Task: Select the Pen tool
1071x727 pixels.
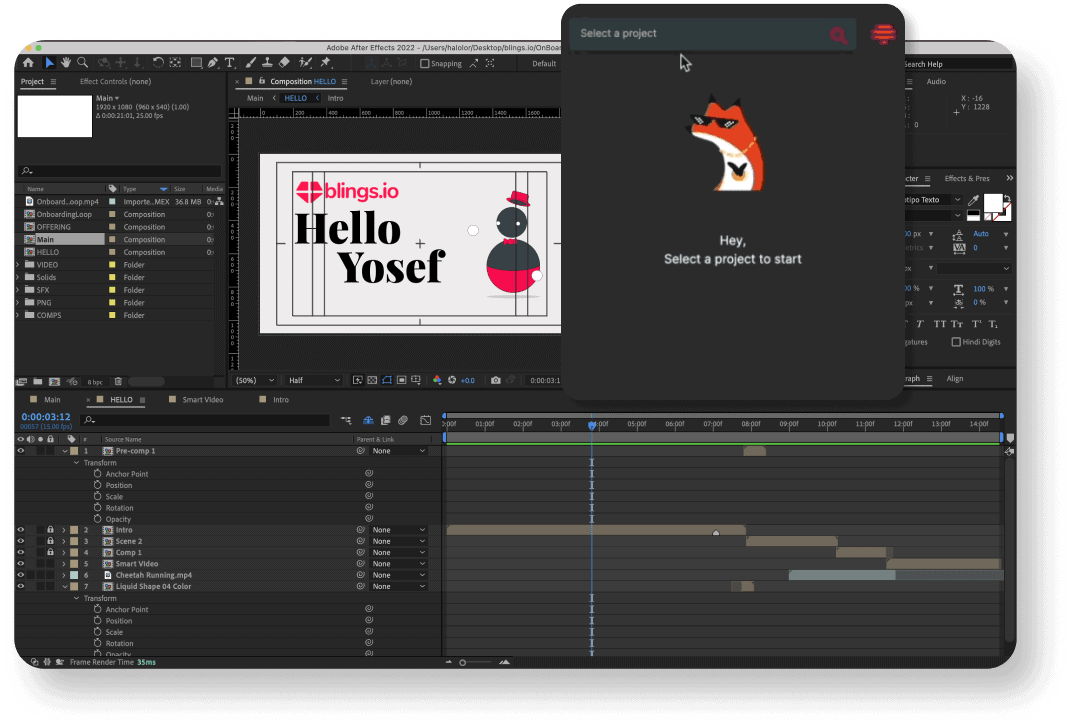Action: pos(213,63)
